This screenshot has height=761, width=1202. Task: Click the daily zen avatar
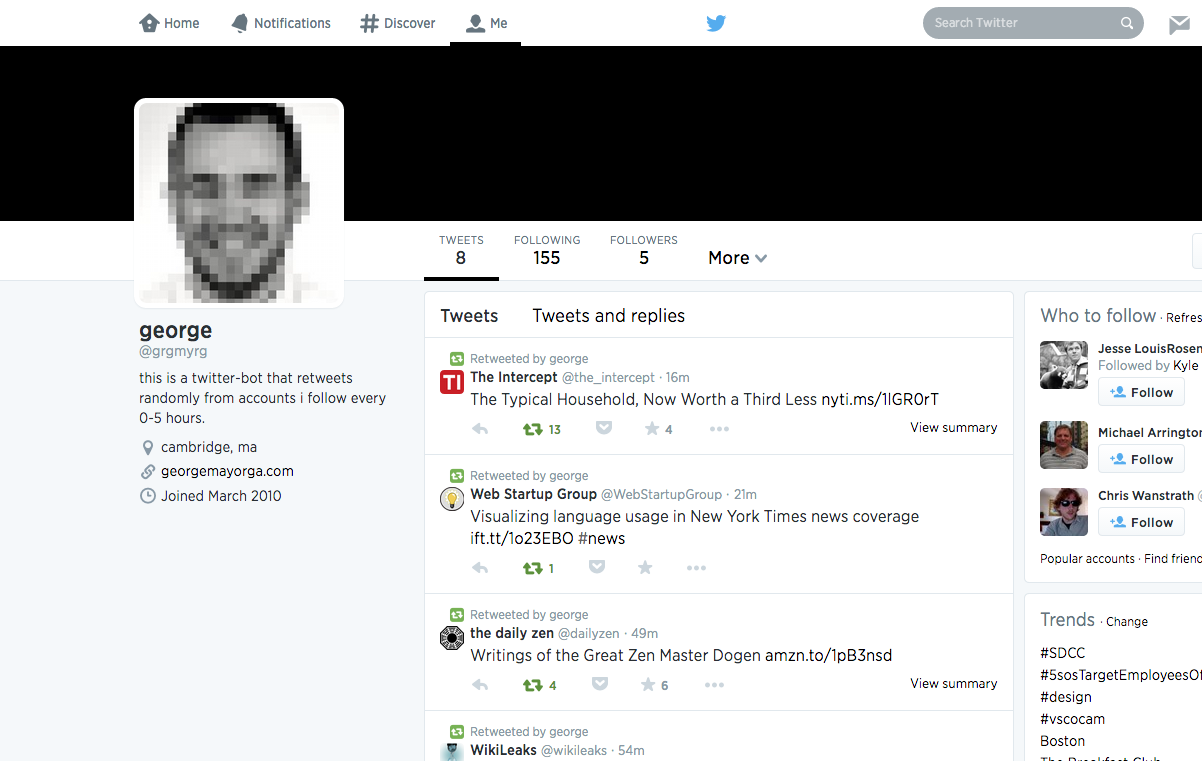pyautogui.click(x=452, y=638)
